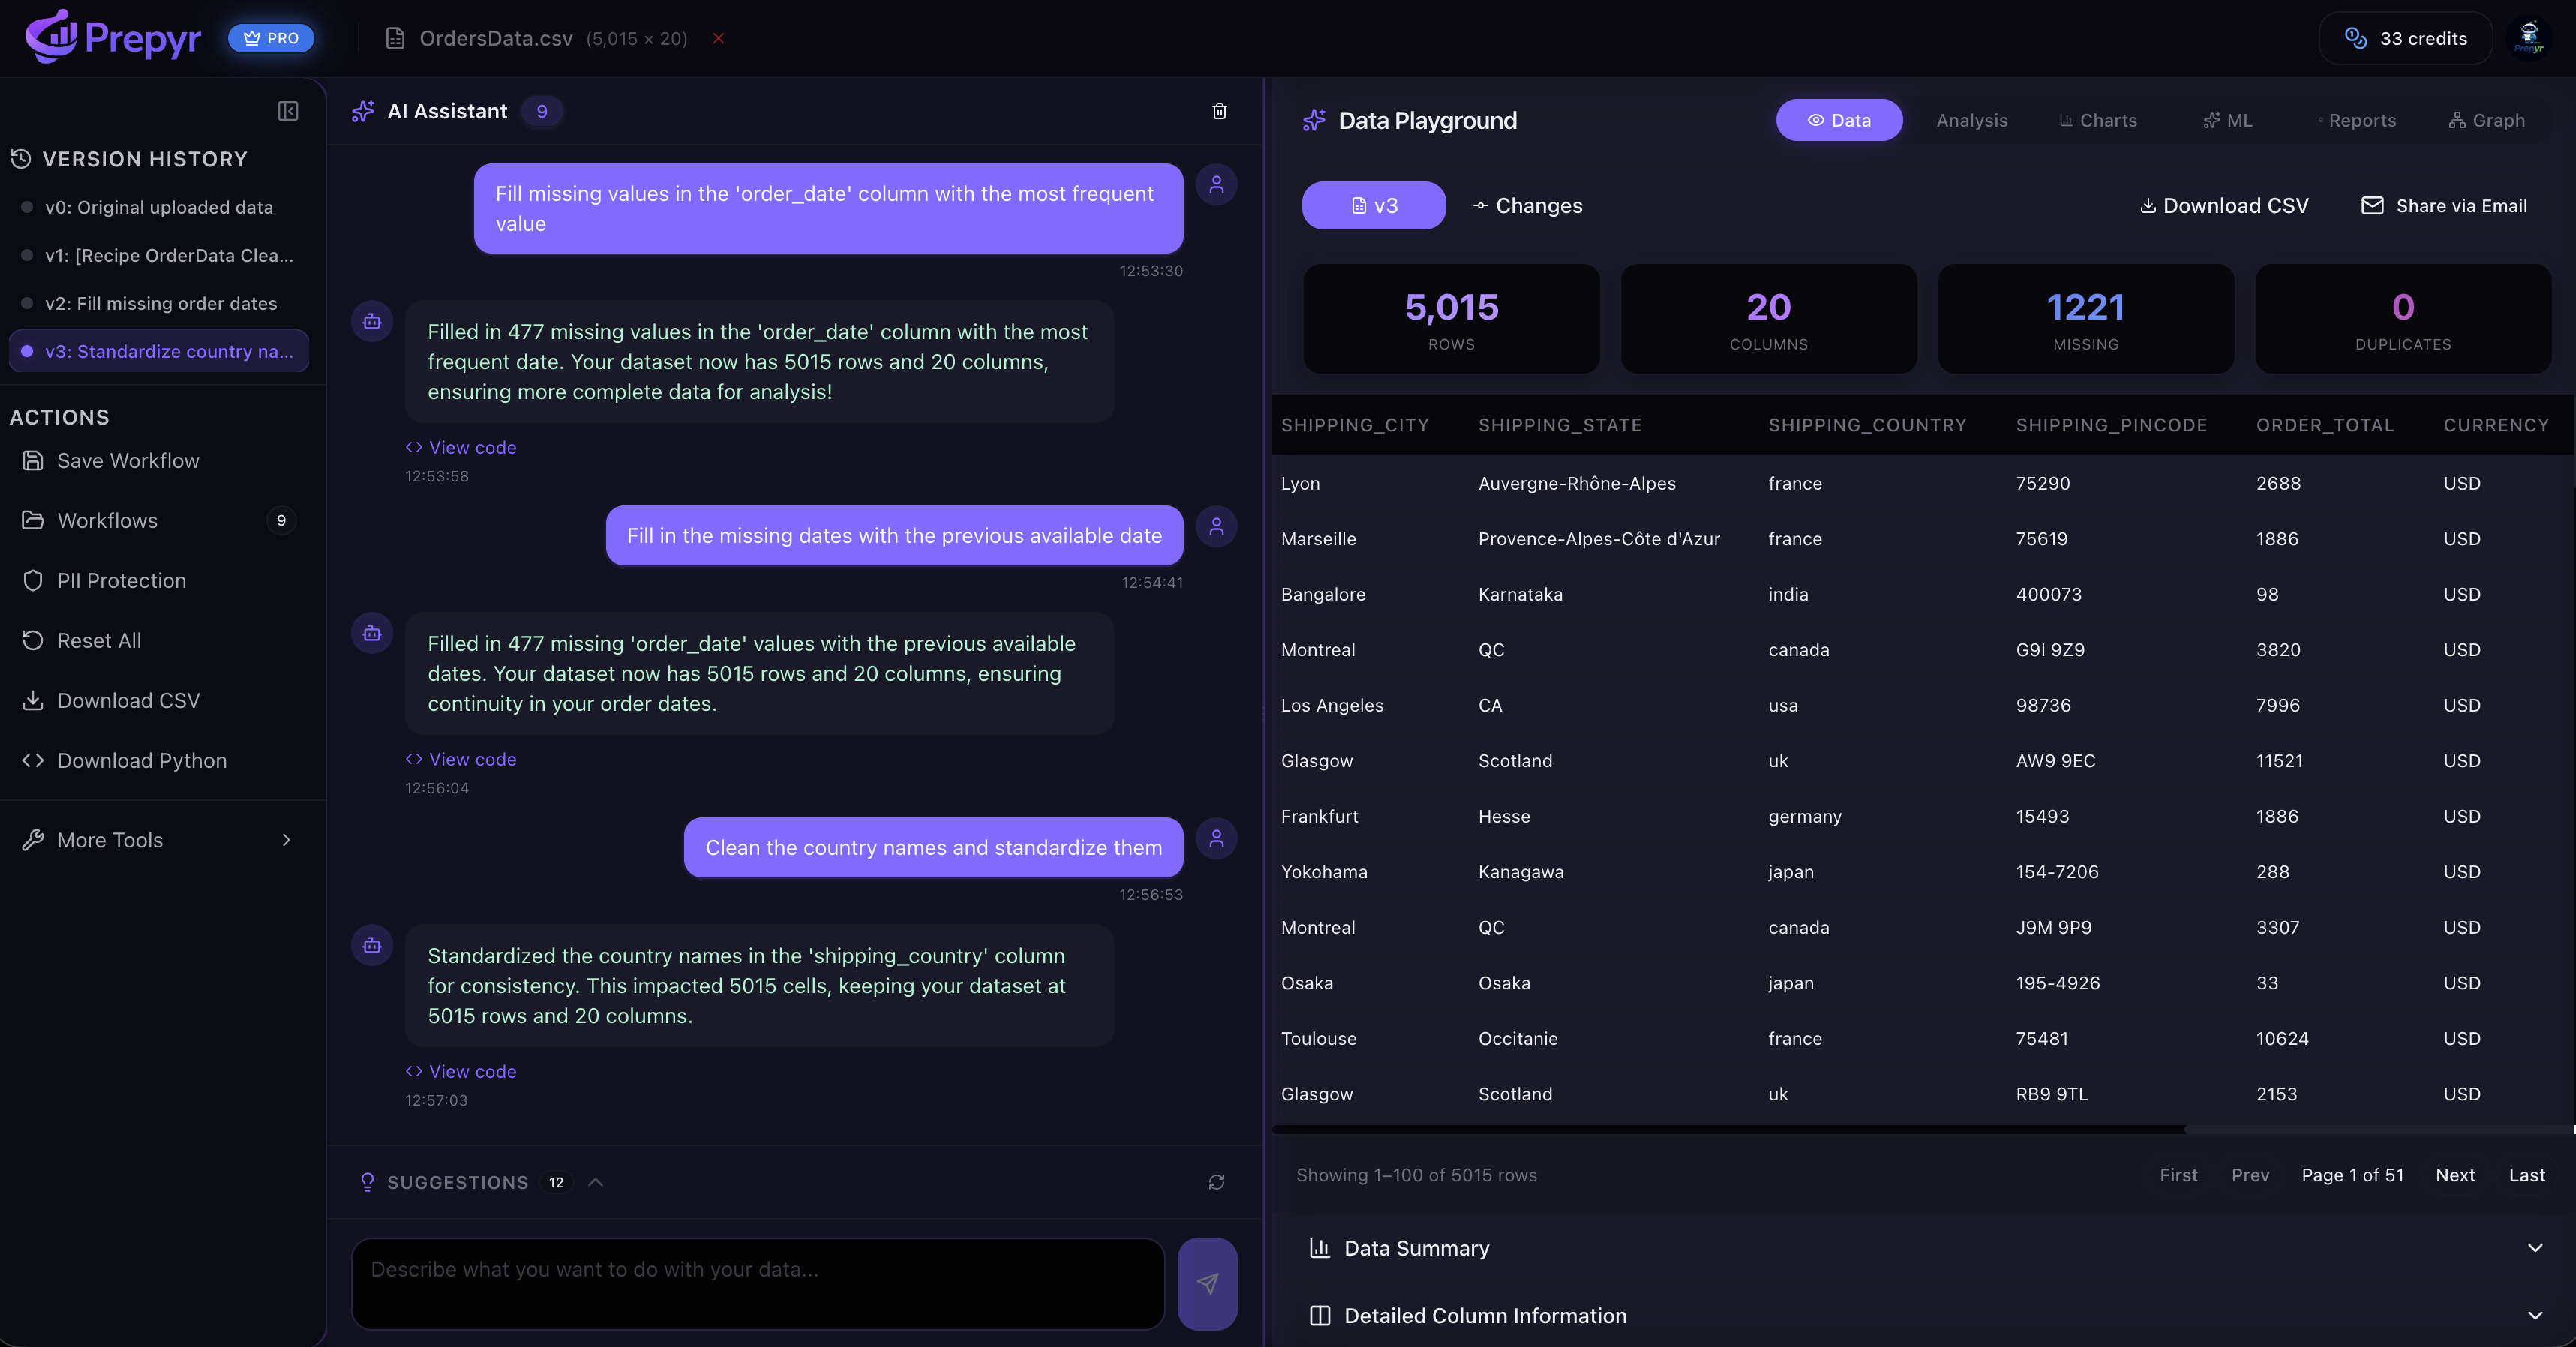Viewport: 2576px width, 1347px height.
Task: Collapse the sidebar panel icon
Action: click(x=288, y=111)
